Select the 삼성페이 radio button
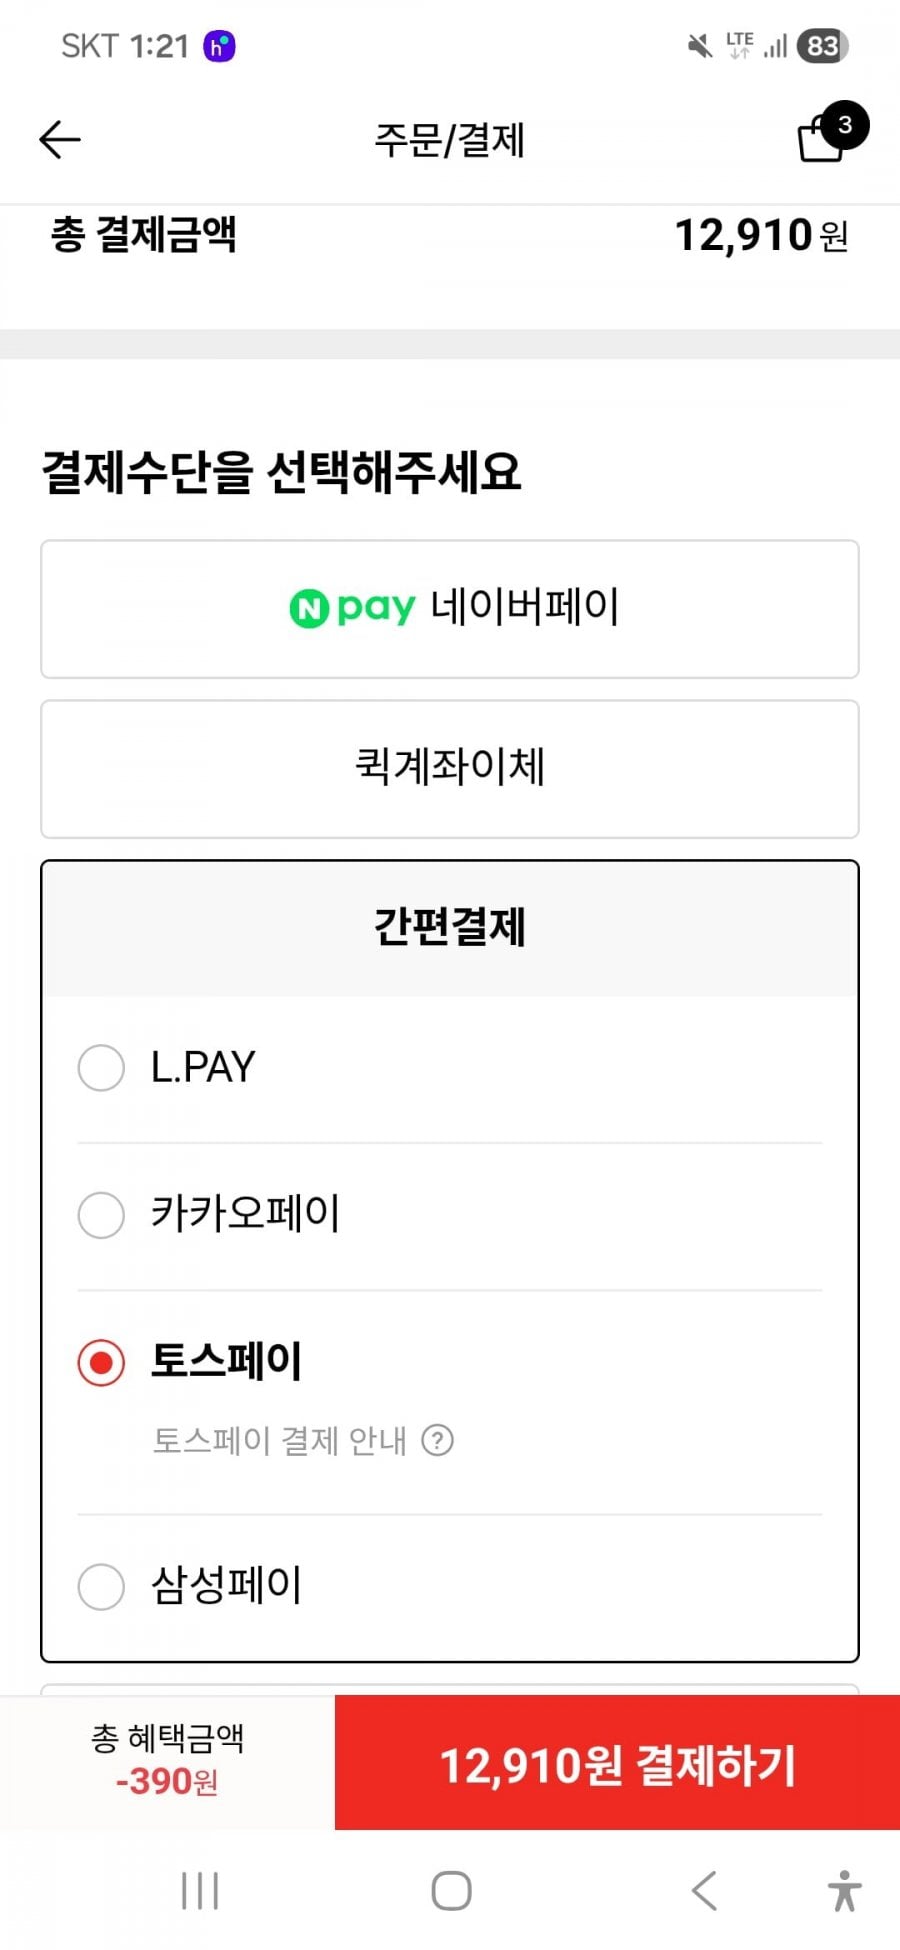The height and width of the screenshot is (1950, 900). coord(101,1586)
